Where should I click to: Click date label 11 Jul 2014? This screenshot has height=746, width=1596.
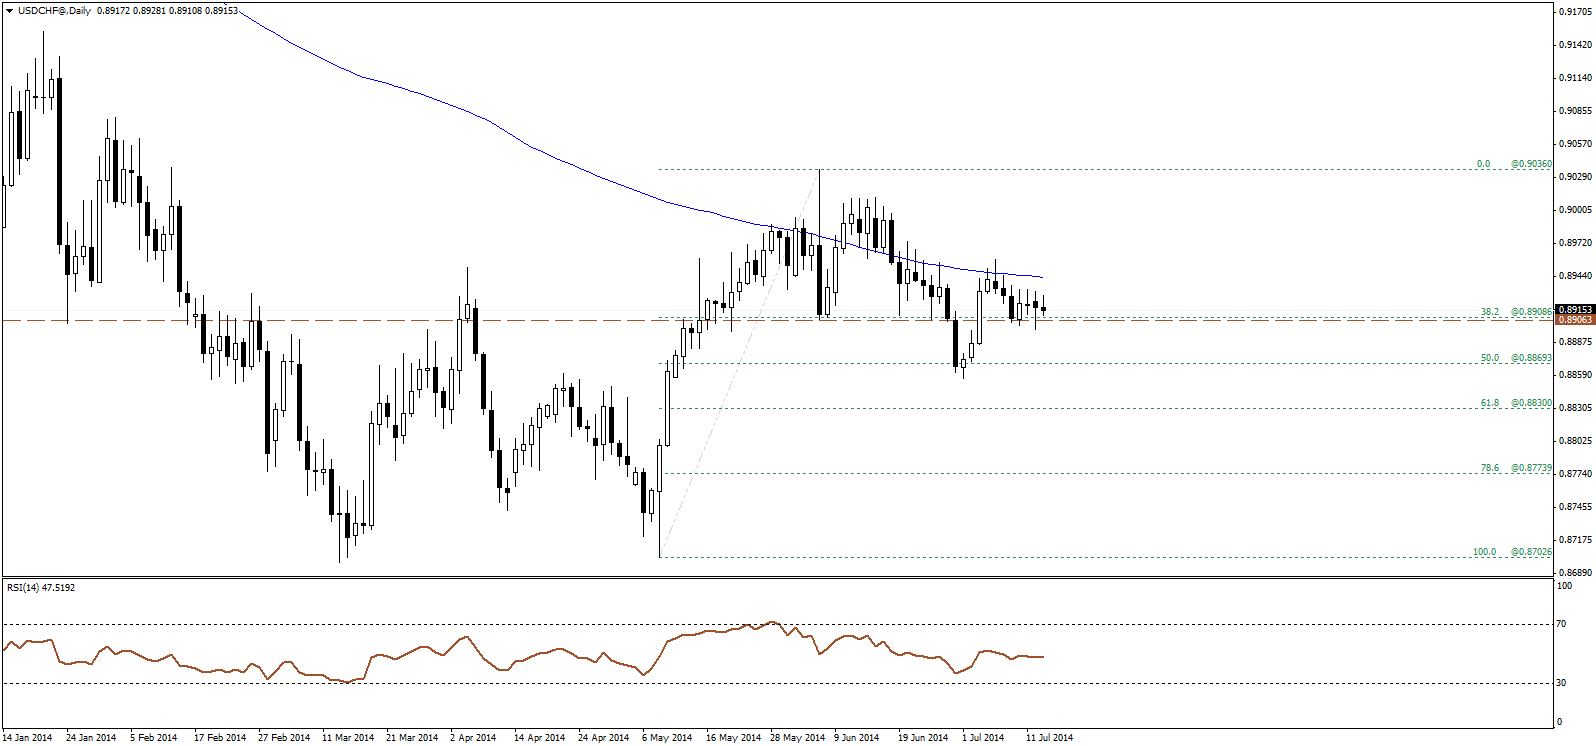click(x=1049, y=738)
